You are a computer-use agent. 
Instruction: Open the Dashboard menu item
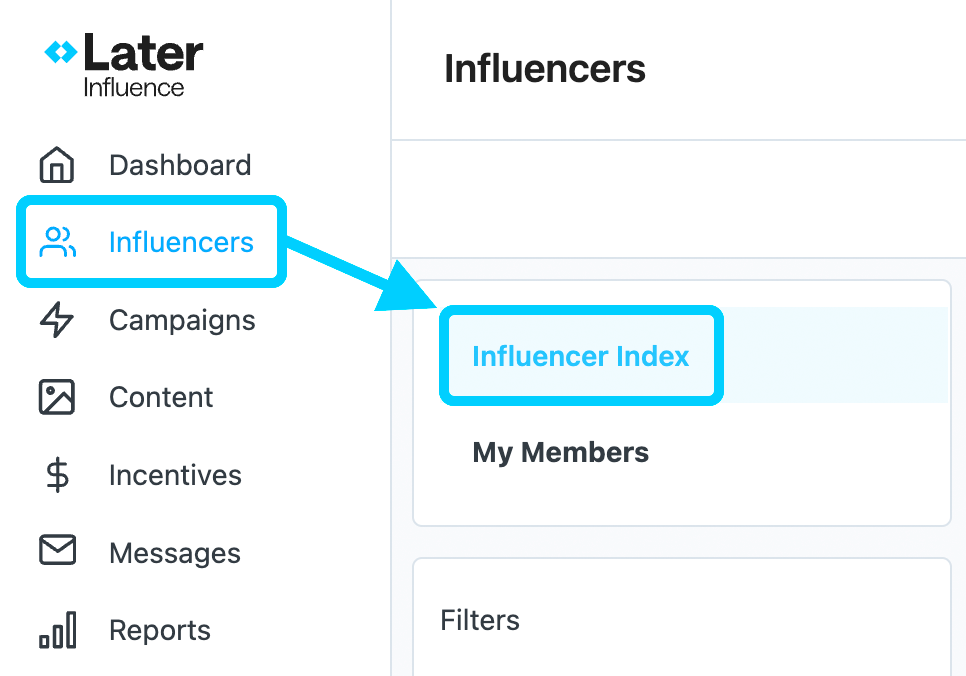click(x=180, y=165)
